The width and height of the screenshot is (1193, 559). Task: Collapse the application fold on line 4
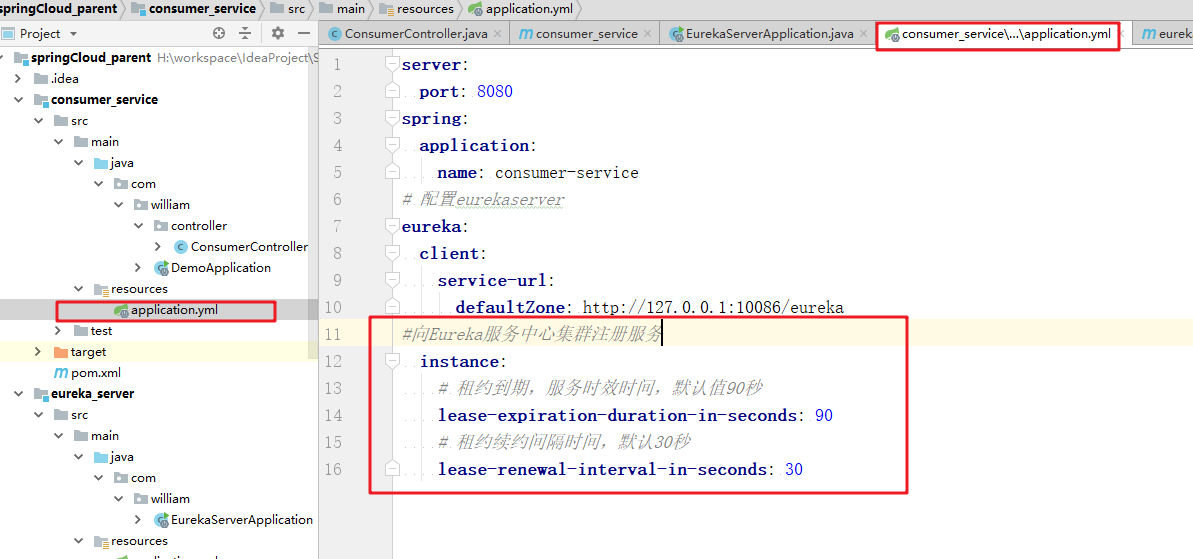[x=392, y=145]
